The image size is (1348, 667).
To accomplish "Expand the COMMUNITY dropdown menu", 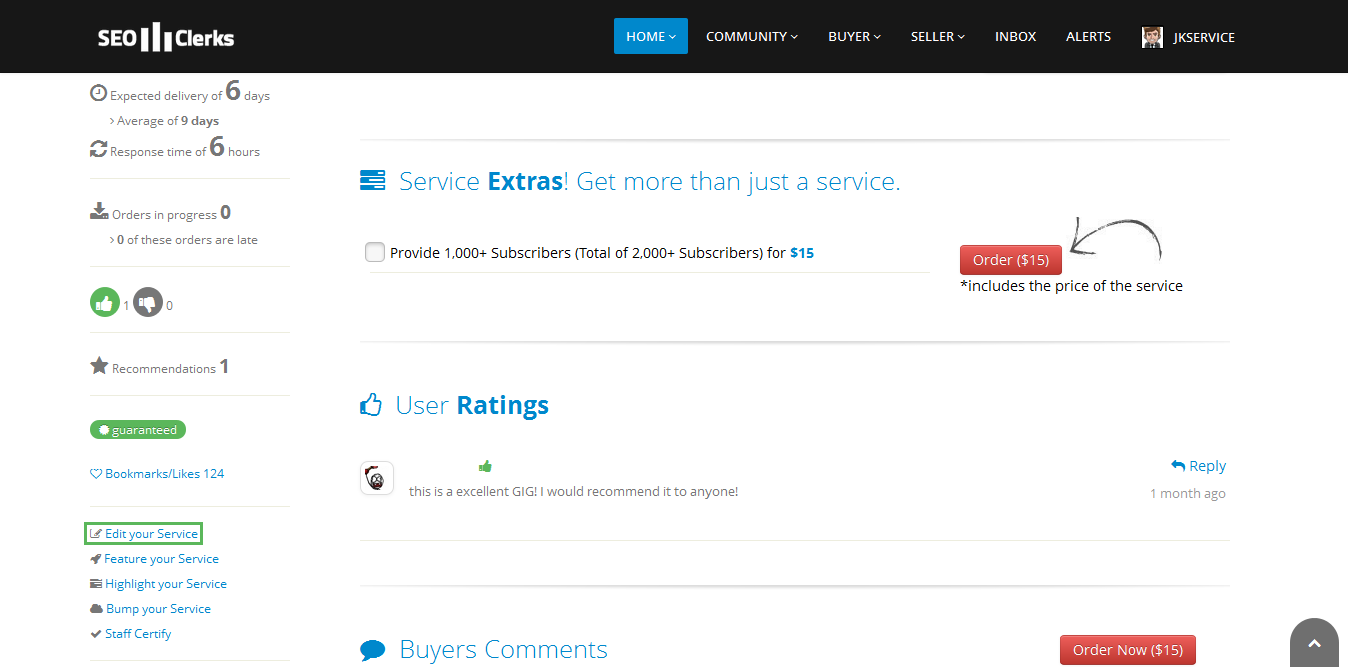I will (x=751, y=36).
